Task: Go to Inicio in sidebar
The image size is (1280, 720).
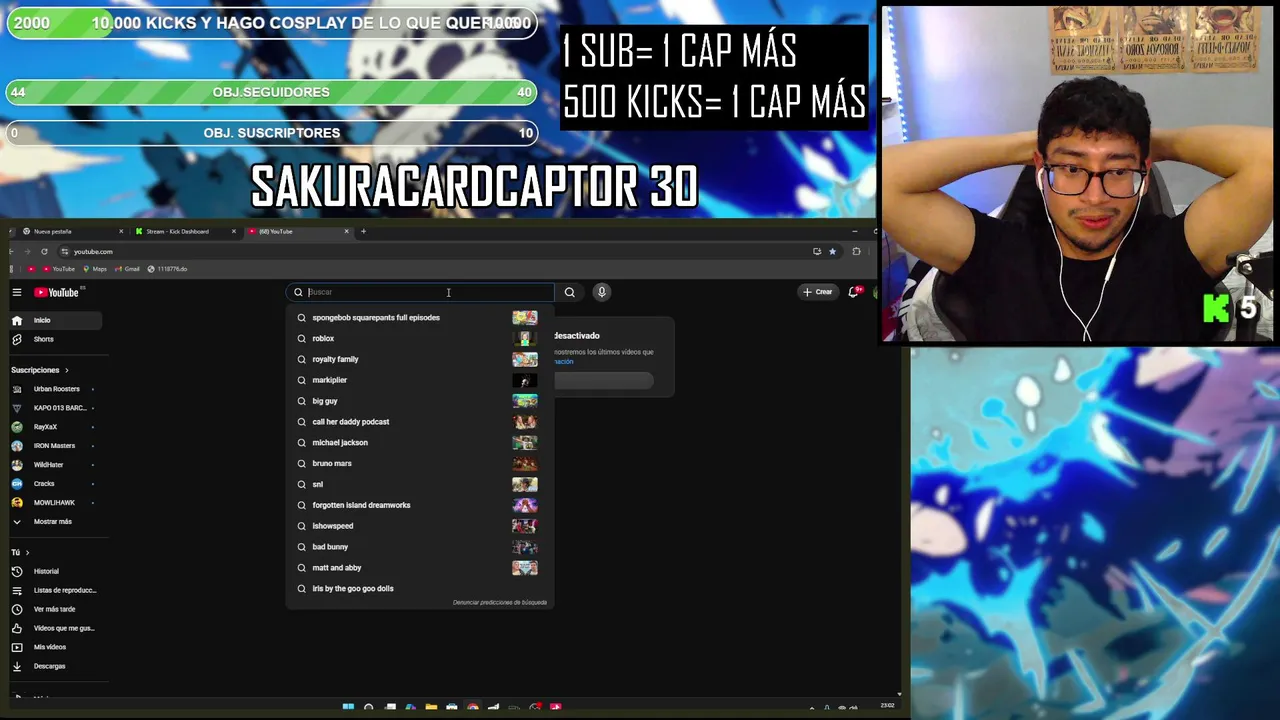Action: point(56,320)
